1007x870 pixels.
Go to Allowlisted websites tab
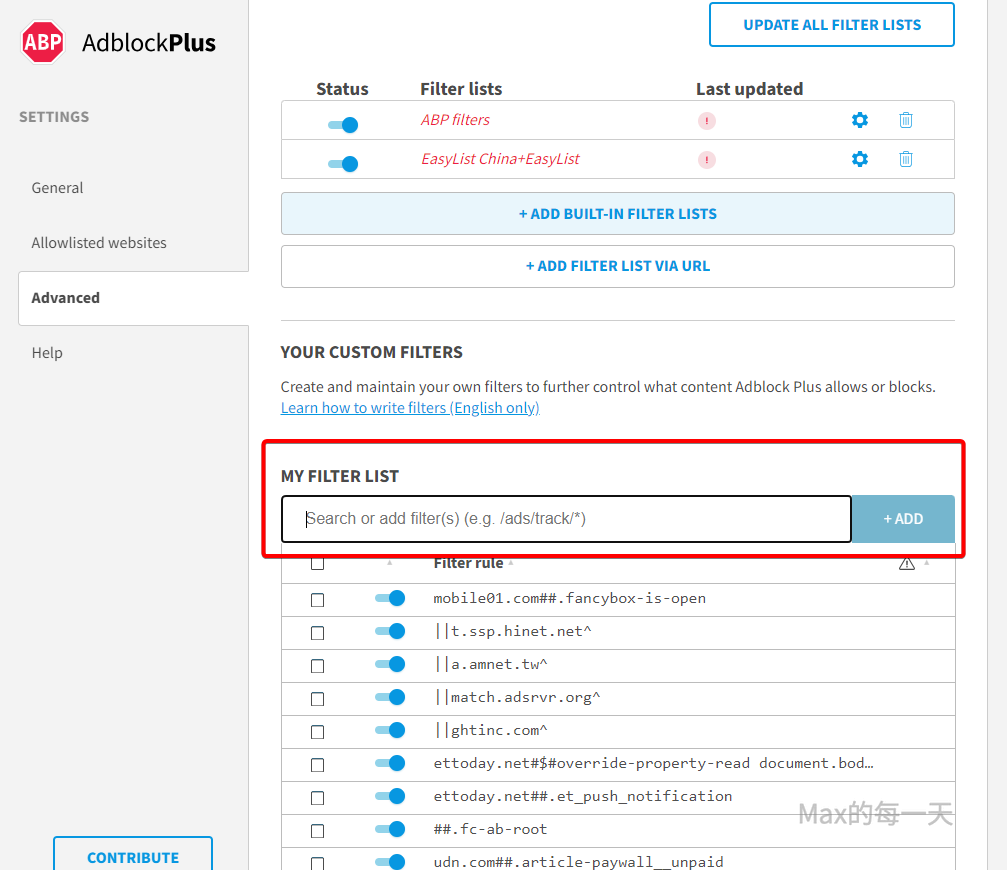99,243
